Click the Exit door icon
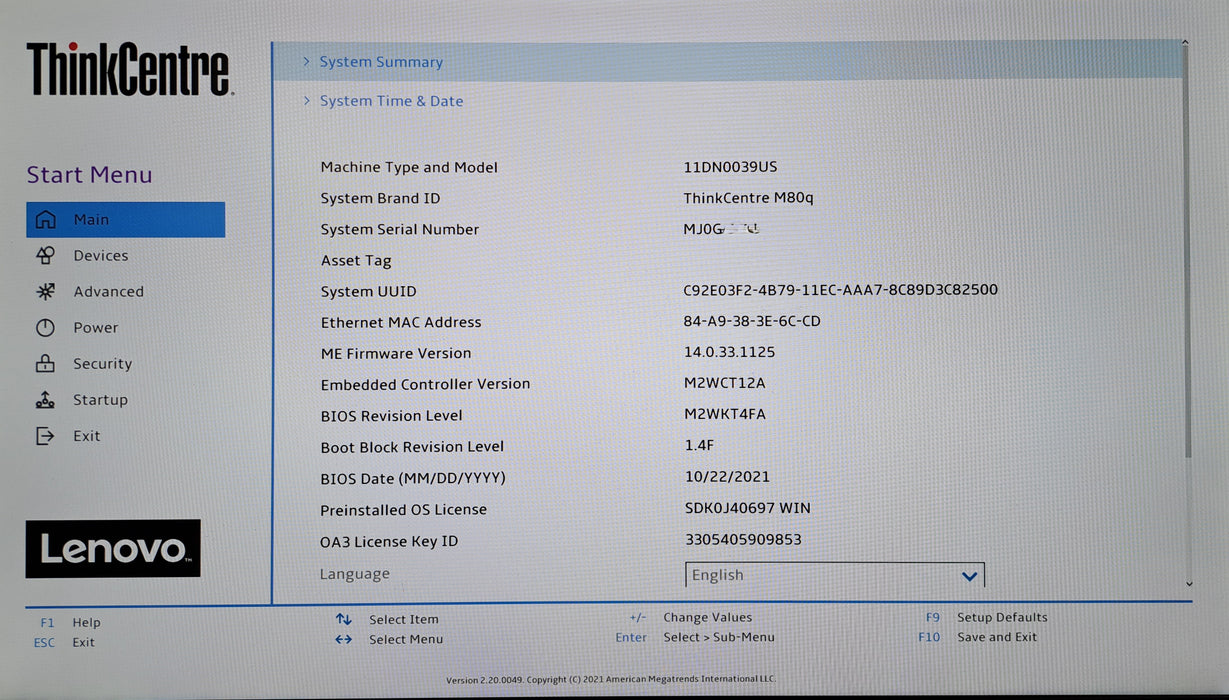Screen dimensions: 1229x700 (x=45, y=436)
